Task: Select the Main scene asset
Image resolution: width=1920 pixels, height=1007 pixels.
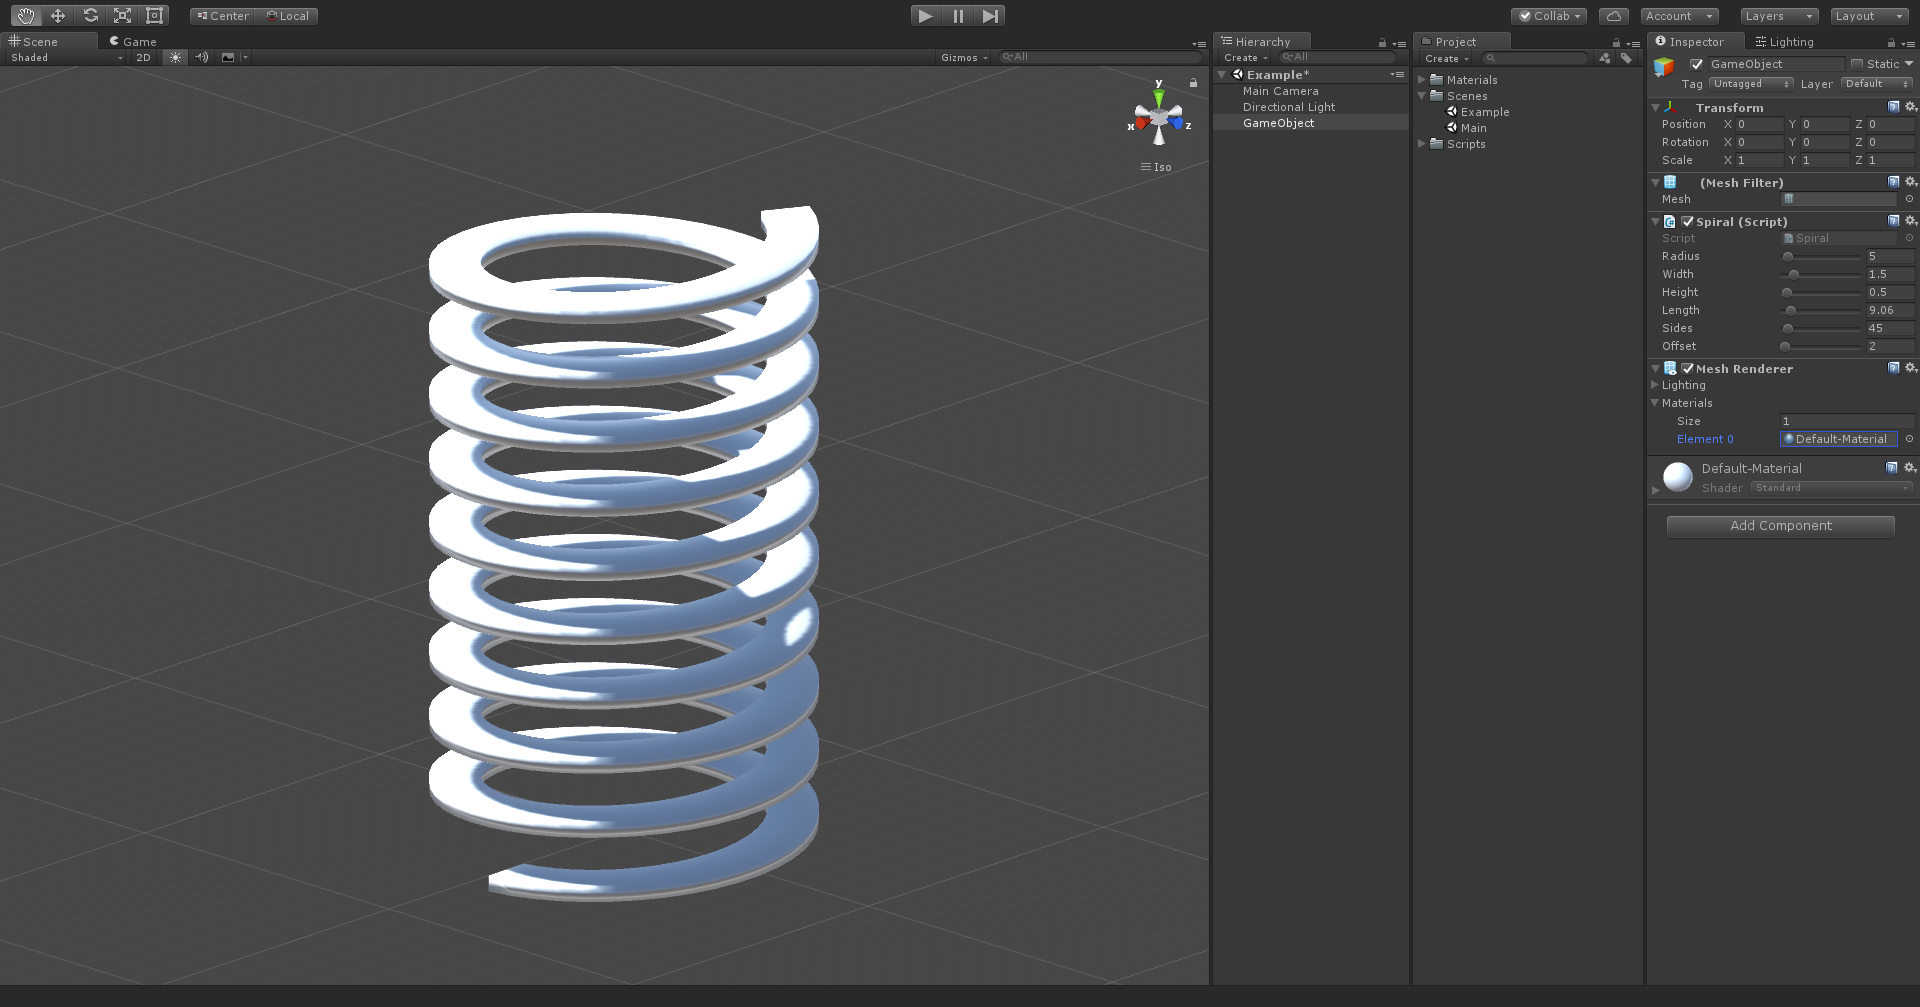Action: (1467, 128)
